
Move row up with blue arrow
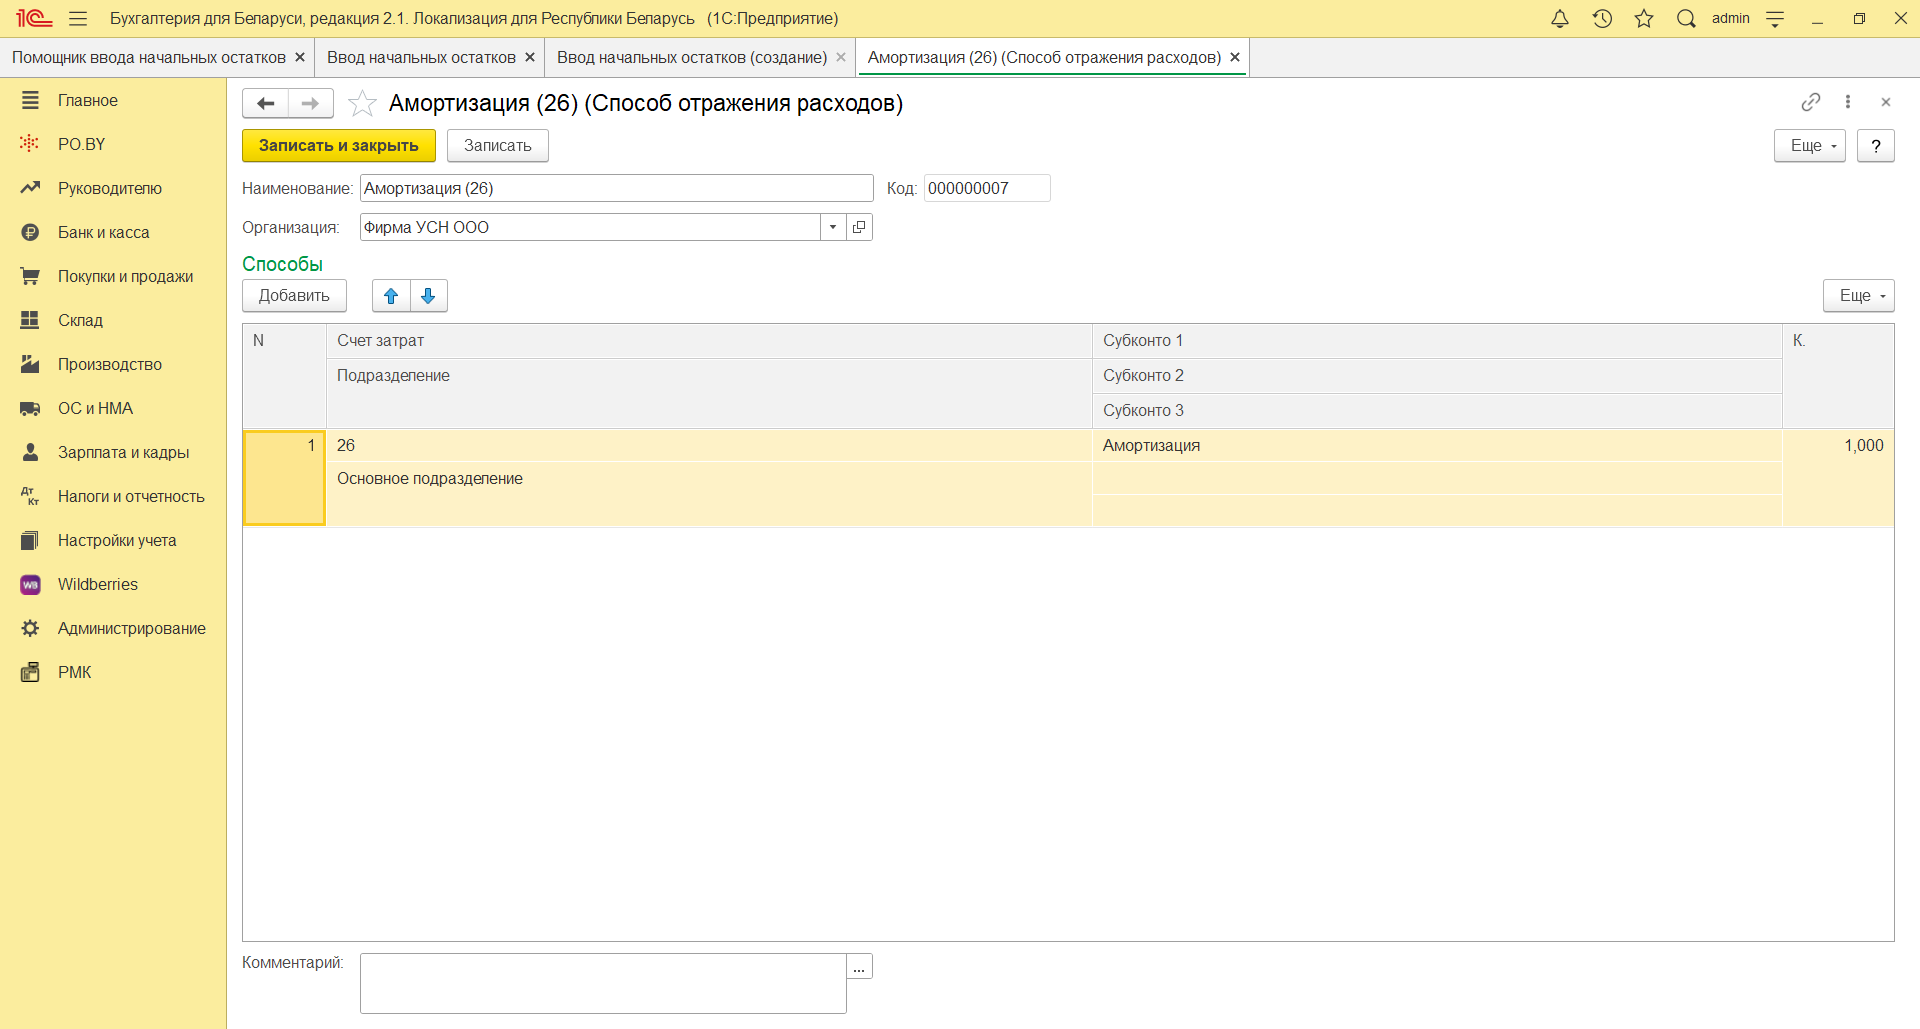pyautogui.click(x=391, y=296)
